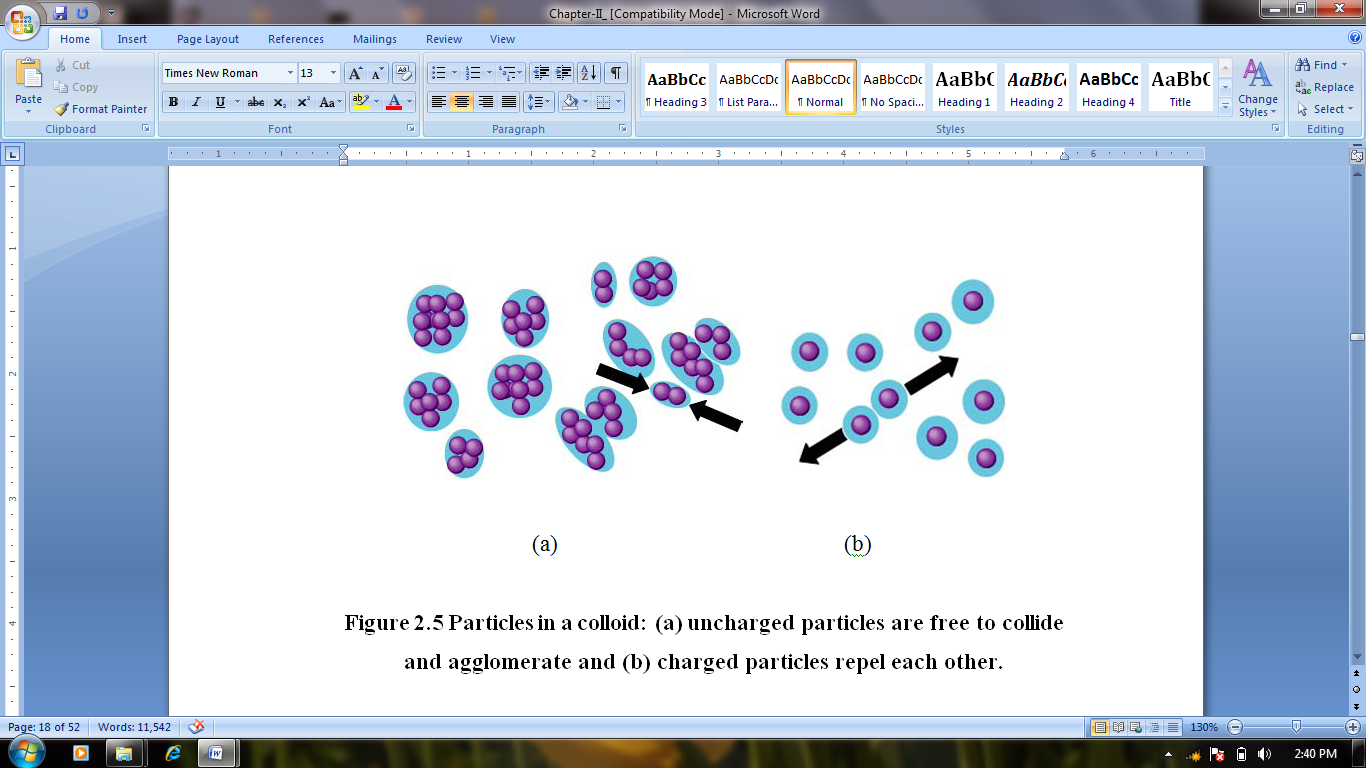
Task: Click the Format Painter brush icon
Action: (x=62, y=109)
